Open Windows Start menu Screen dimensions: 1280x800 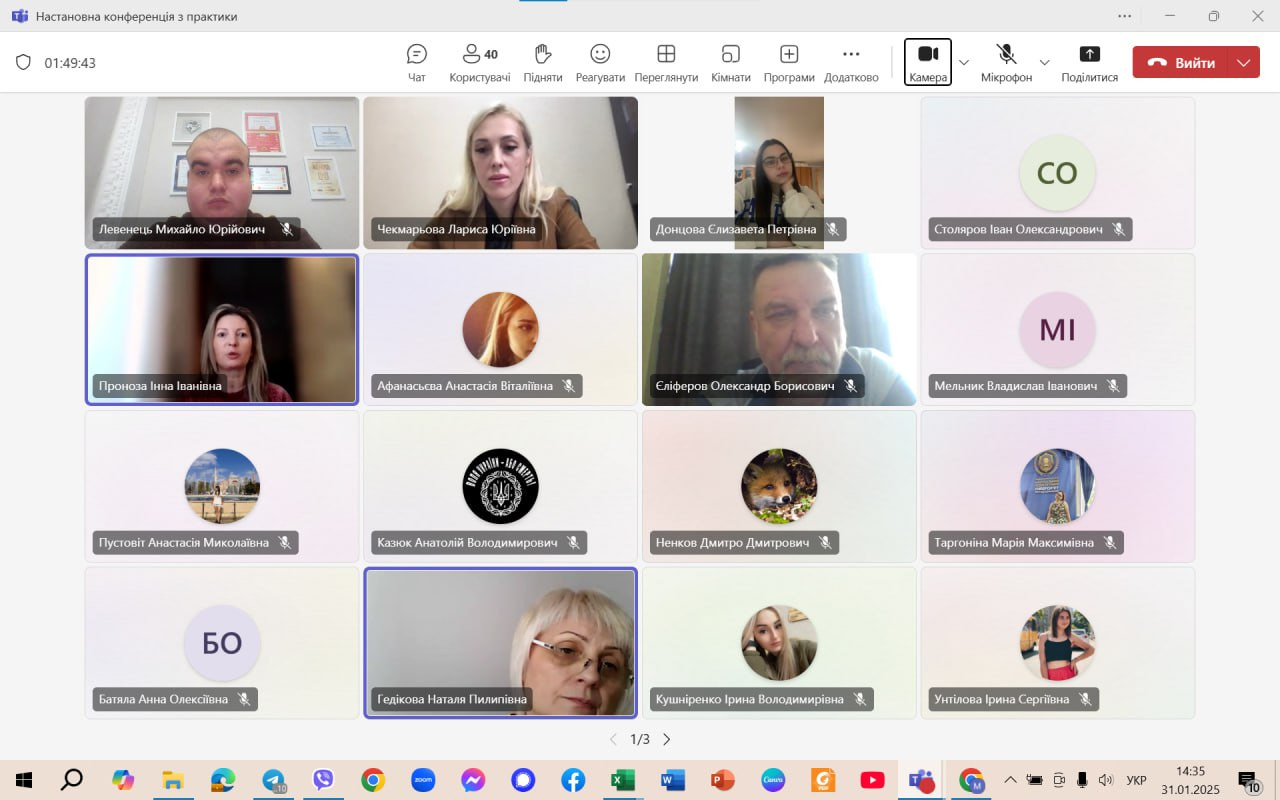pyautogui.click(x=24, y=780)
